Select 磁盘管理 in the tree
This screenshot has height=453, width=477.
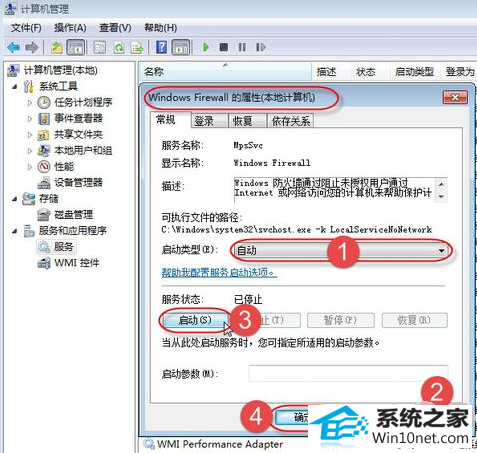[73, 215]
